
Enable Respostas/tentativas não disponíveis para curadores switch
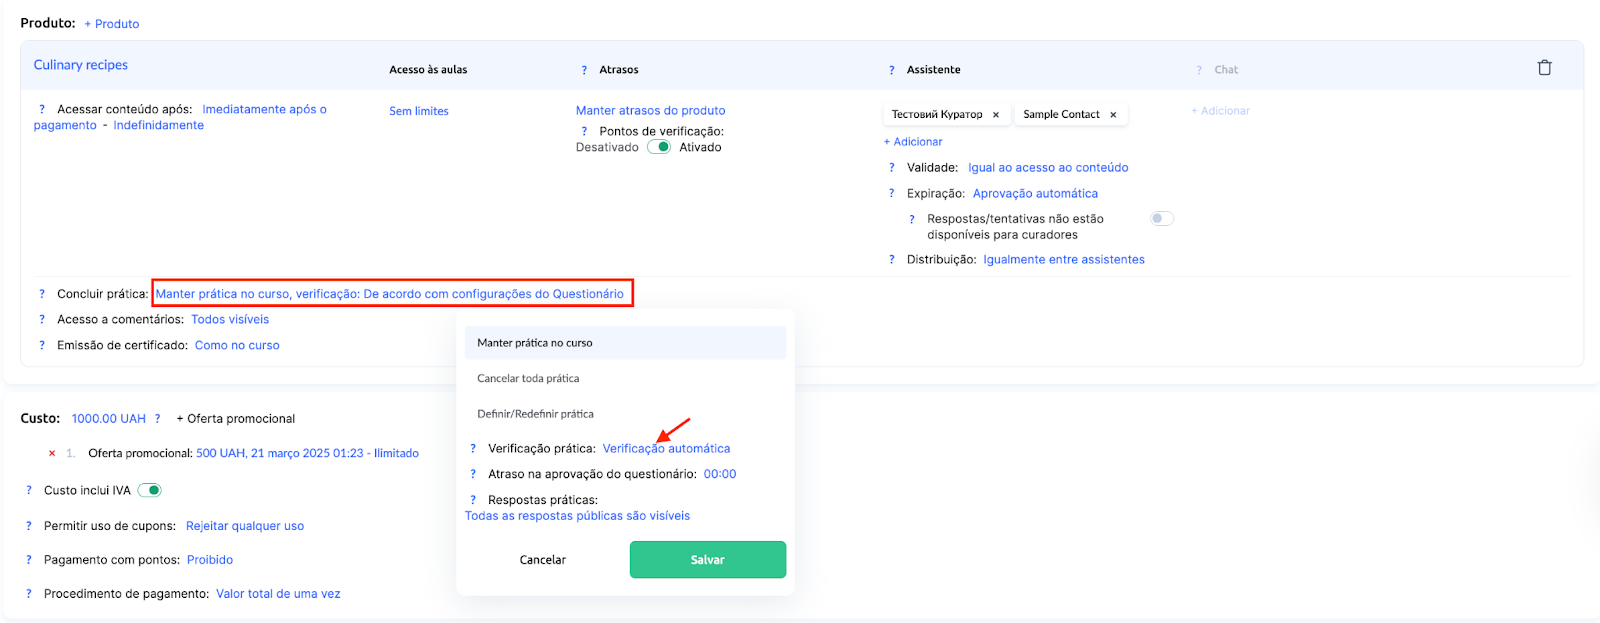[1161, 218]
